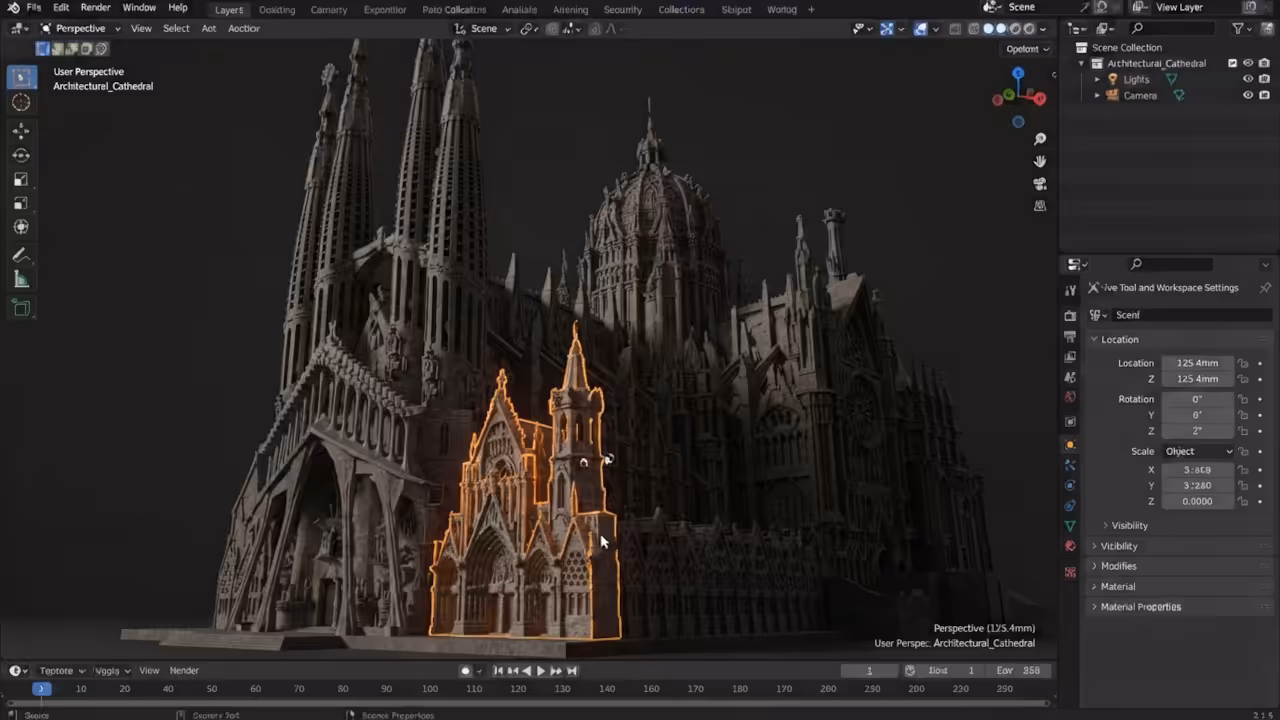Viewport: 1280px width, 720px height.
Task: Click the play animation button
Action: pos(541,671)
